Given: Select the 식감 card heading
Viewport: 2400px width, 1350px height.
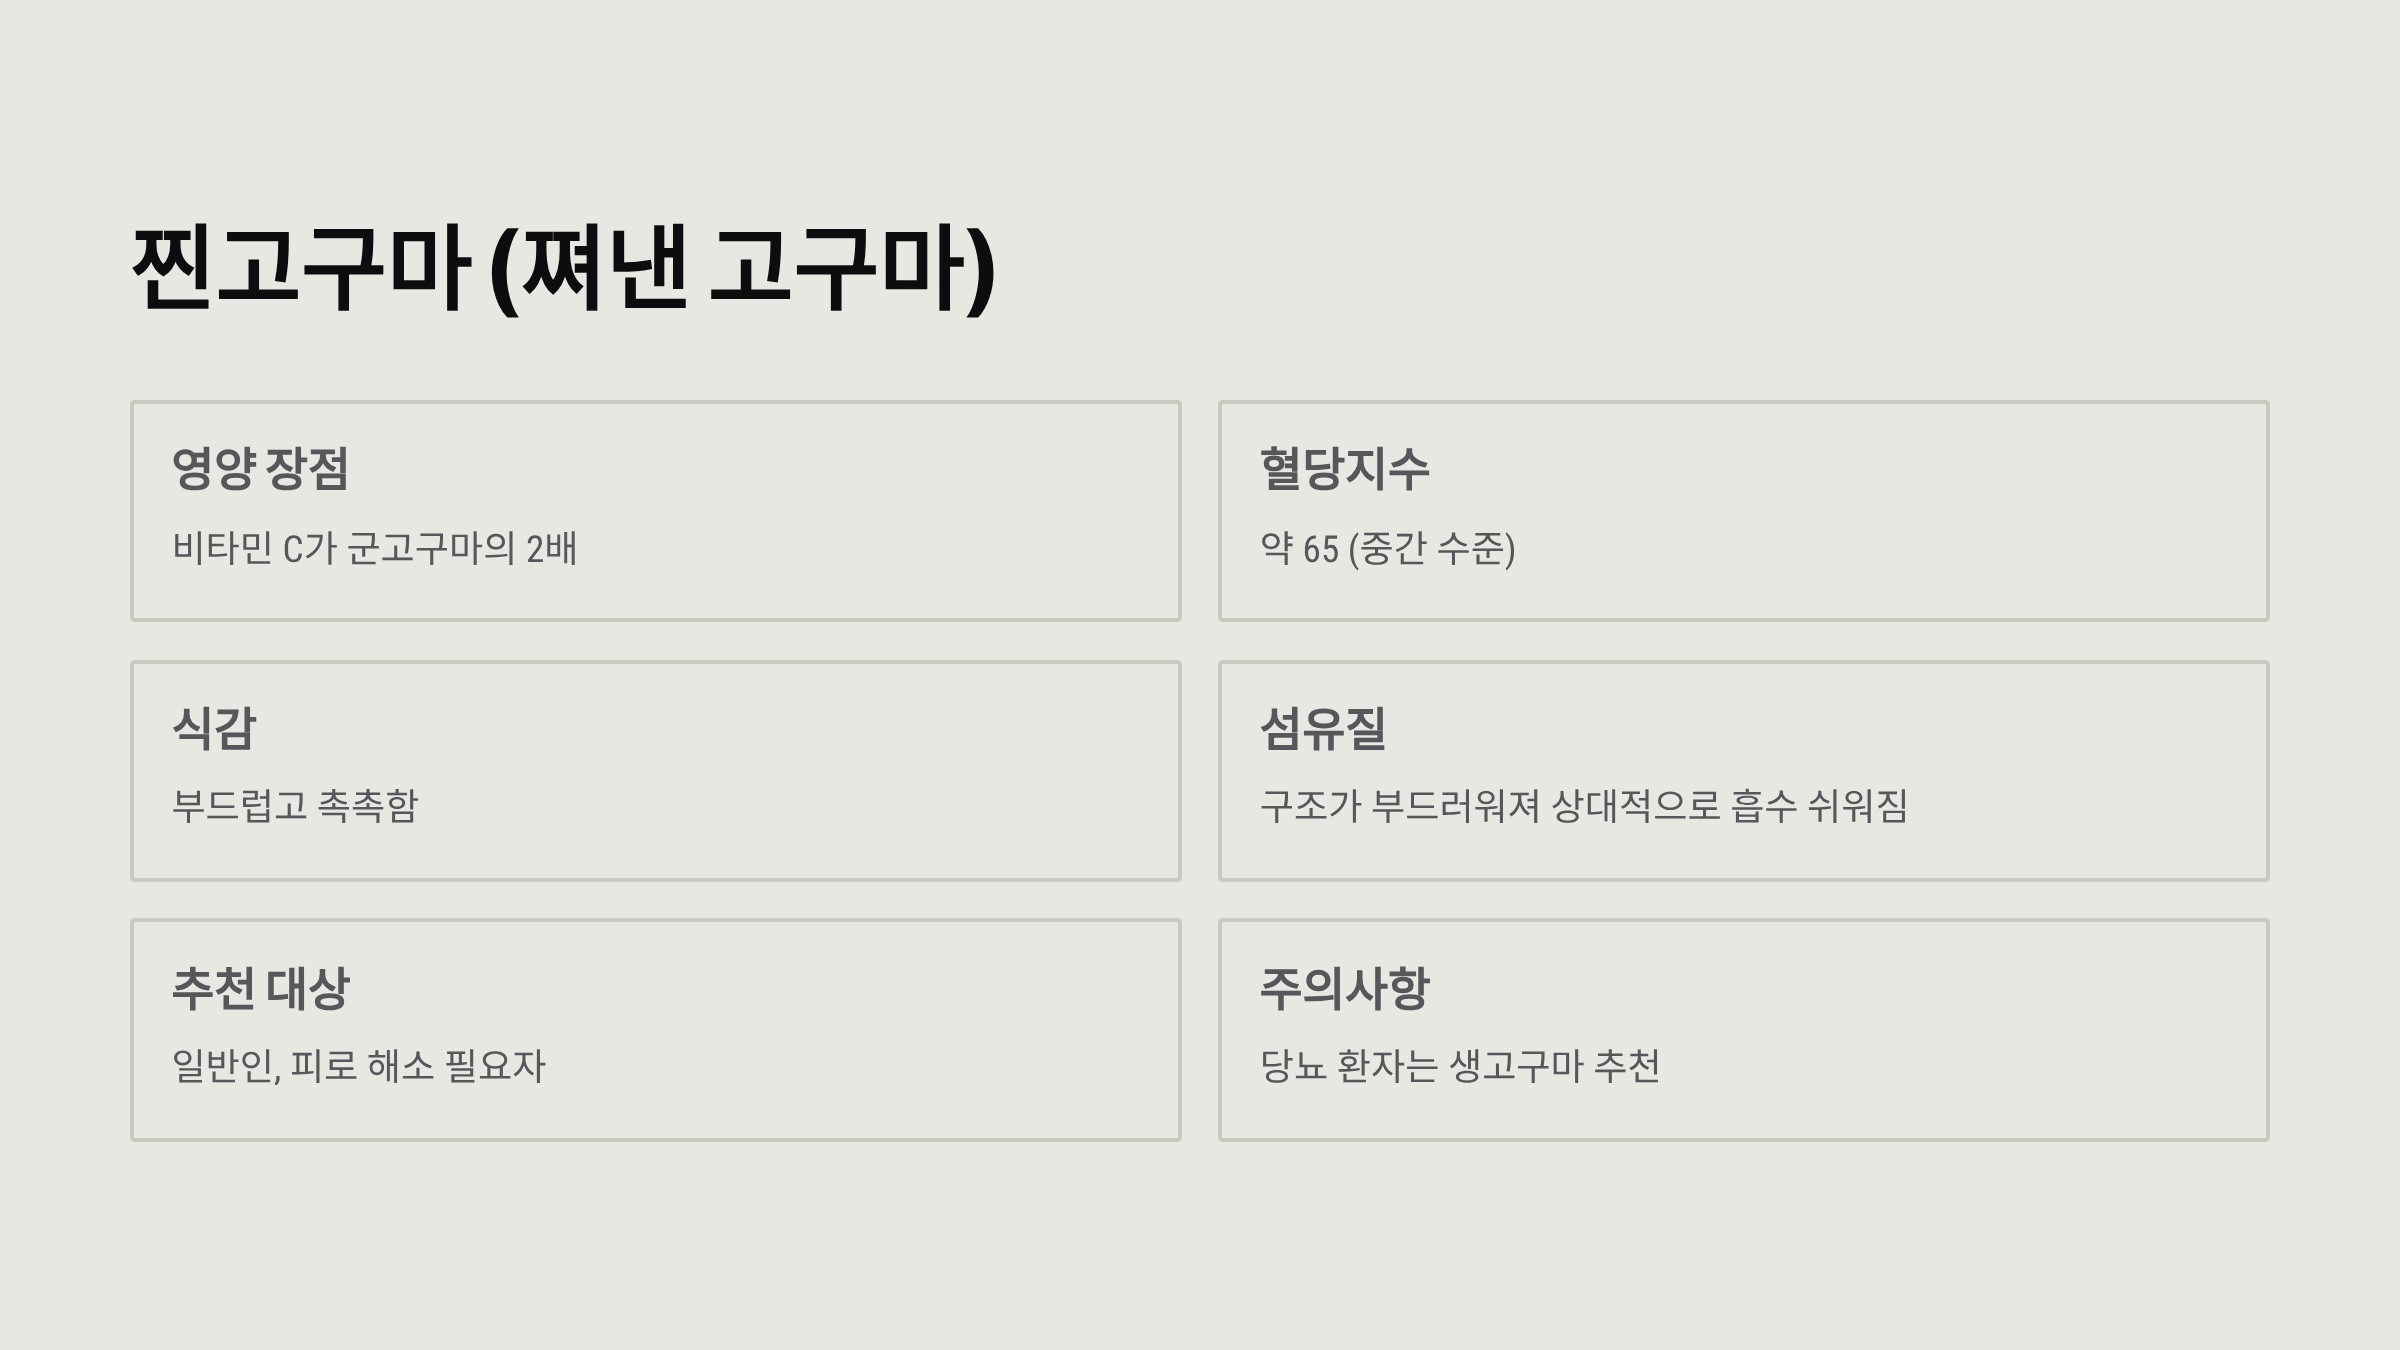Looking at the screenshot, I should (214, 728).
